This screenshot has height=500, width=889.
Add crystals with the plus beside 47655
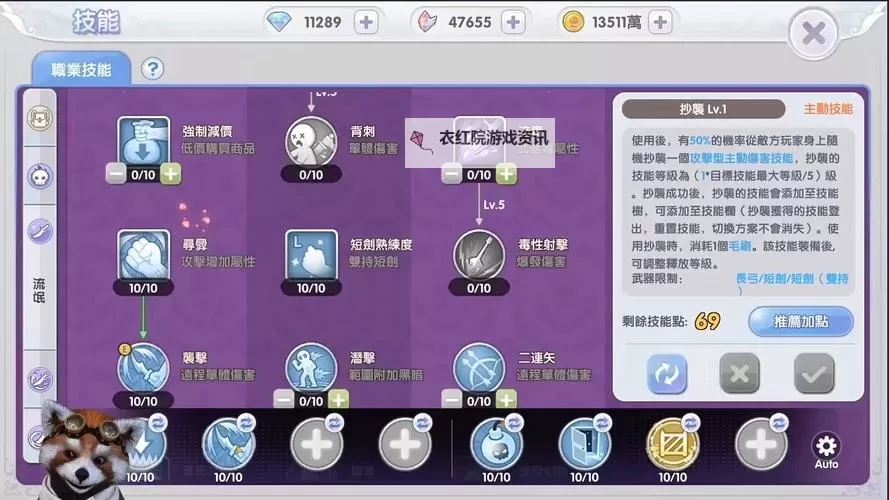[513, 23]
